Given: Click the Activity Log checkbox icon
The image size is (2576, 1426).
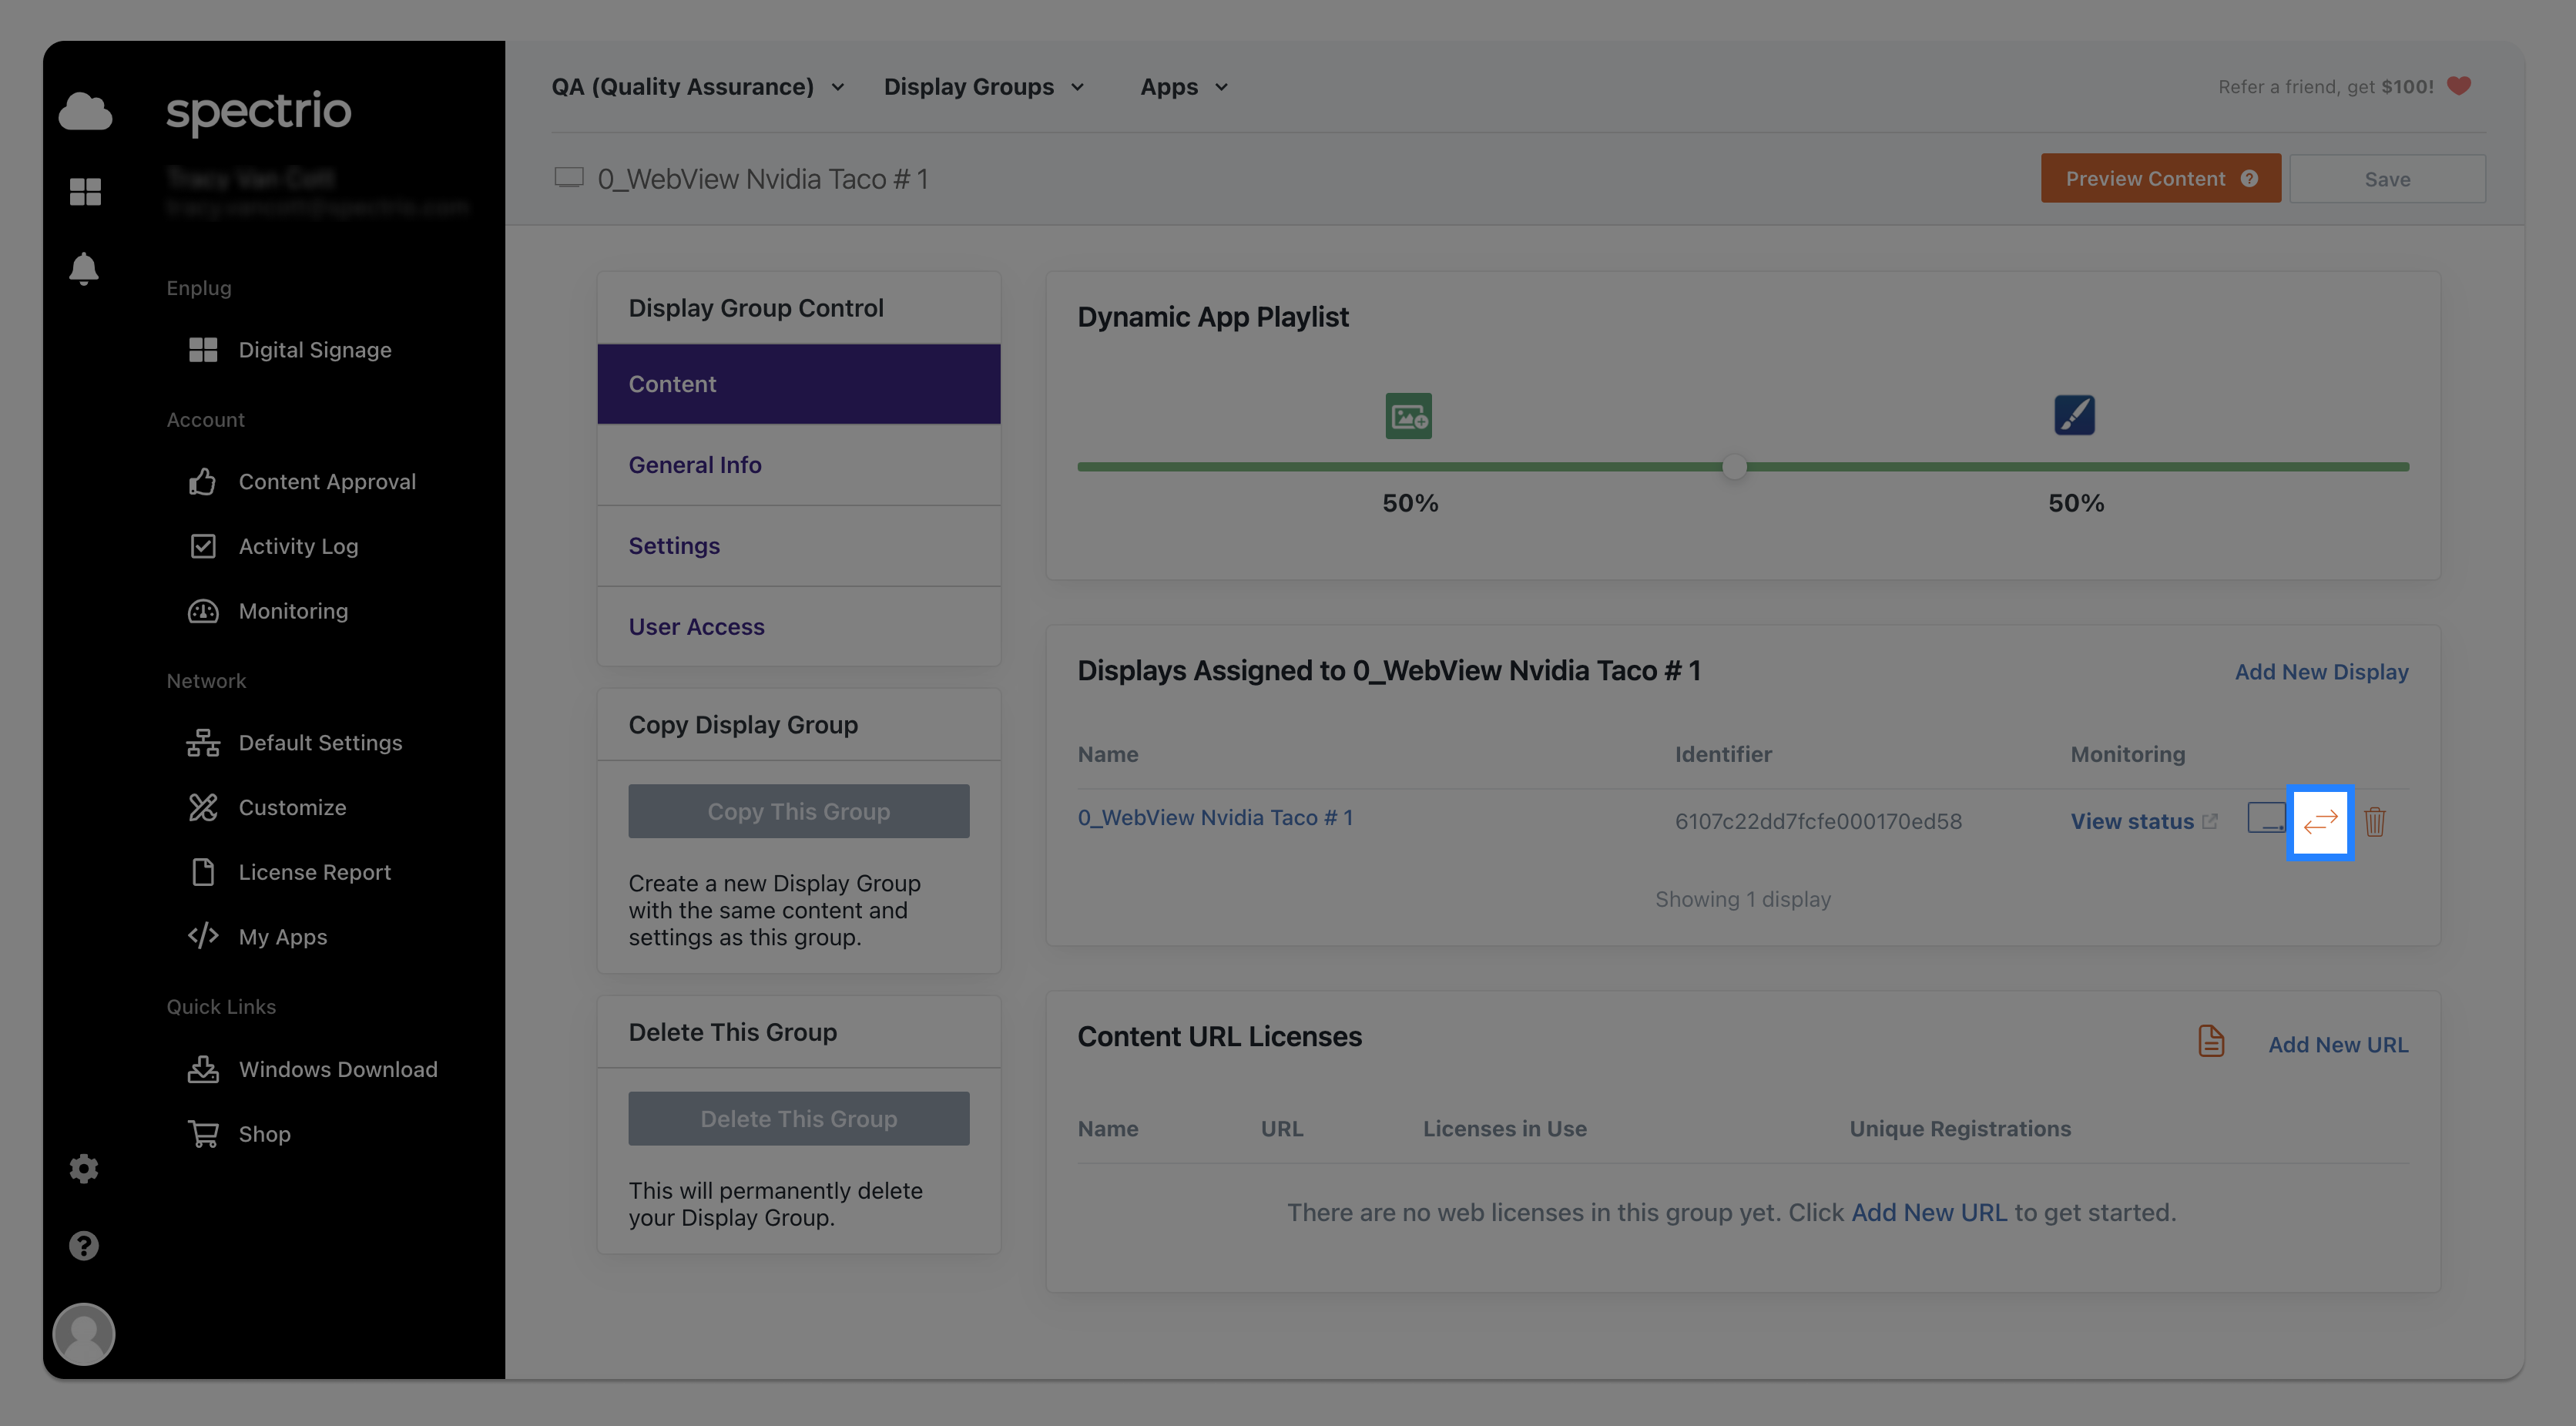Looking at the screenshot, I should [x=203, y=546].
